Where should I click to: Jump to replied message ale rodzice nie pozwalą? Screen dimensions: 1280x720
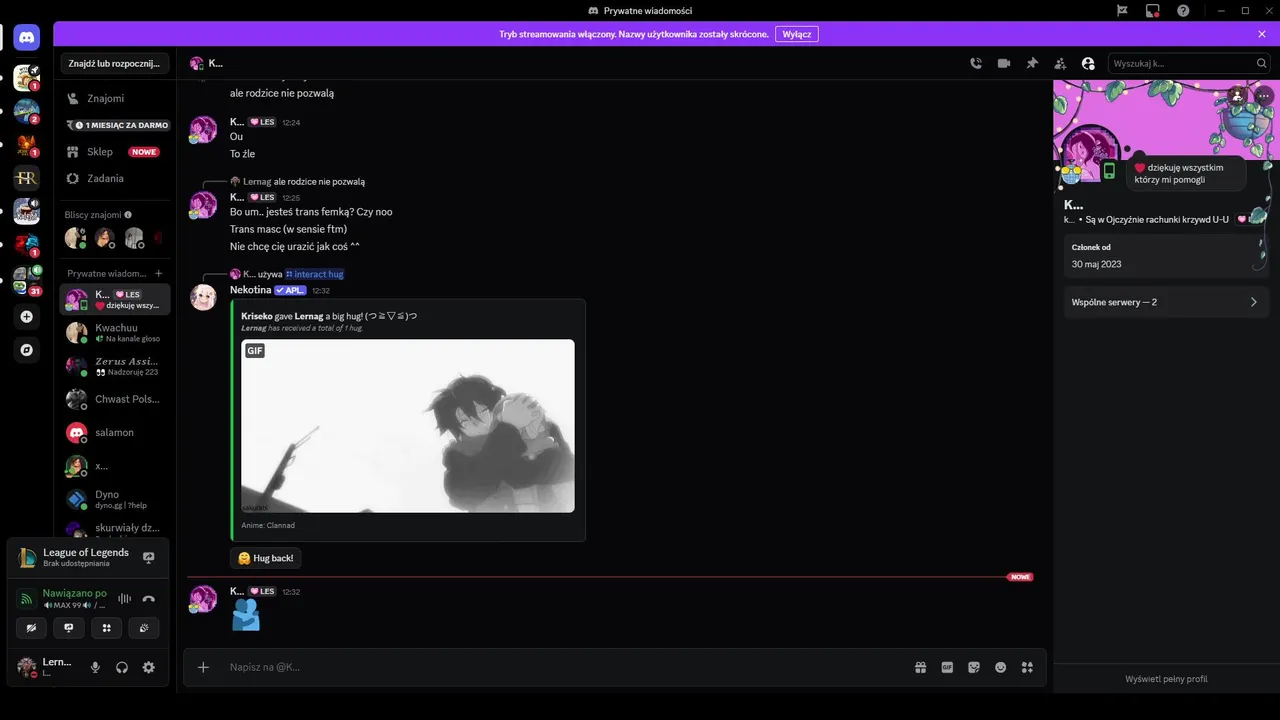319,182
